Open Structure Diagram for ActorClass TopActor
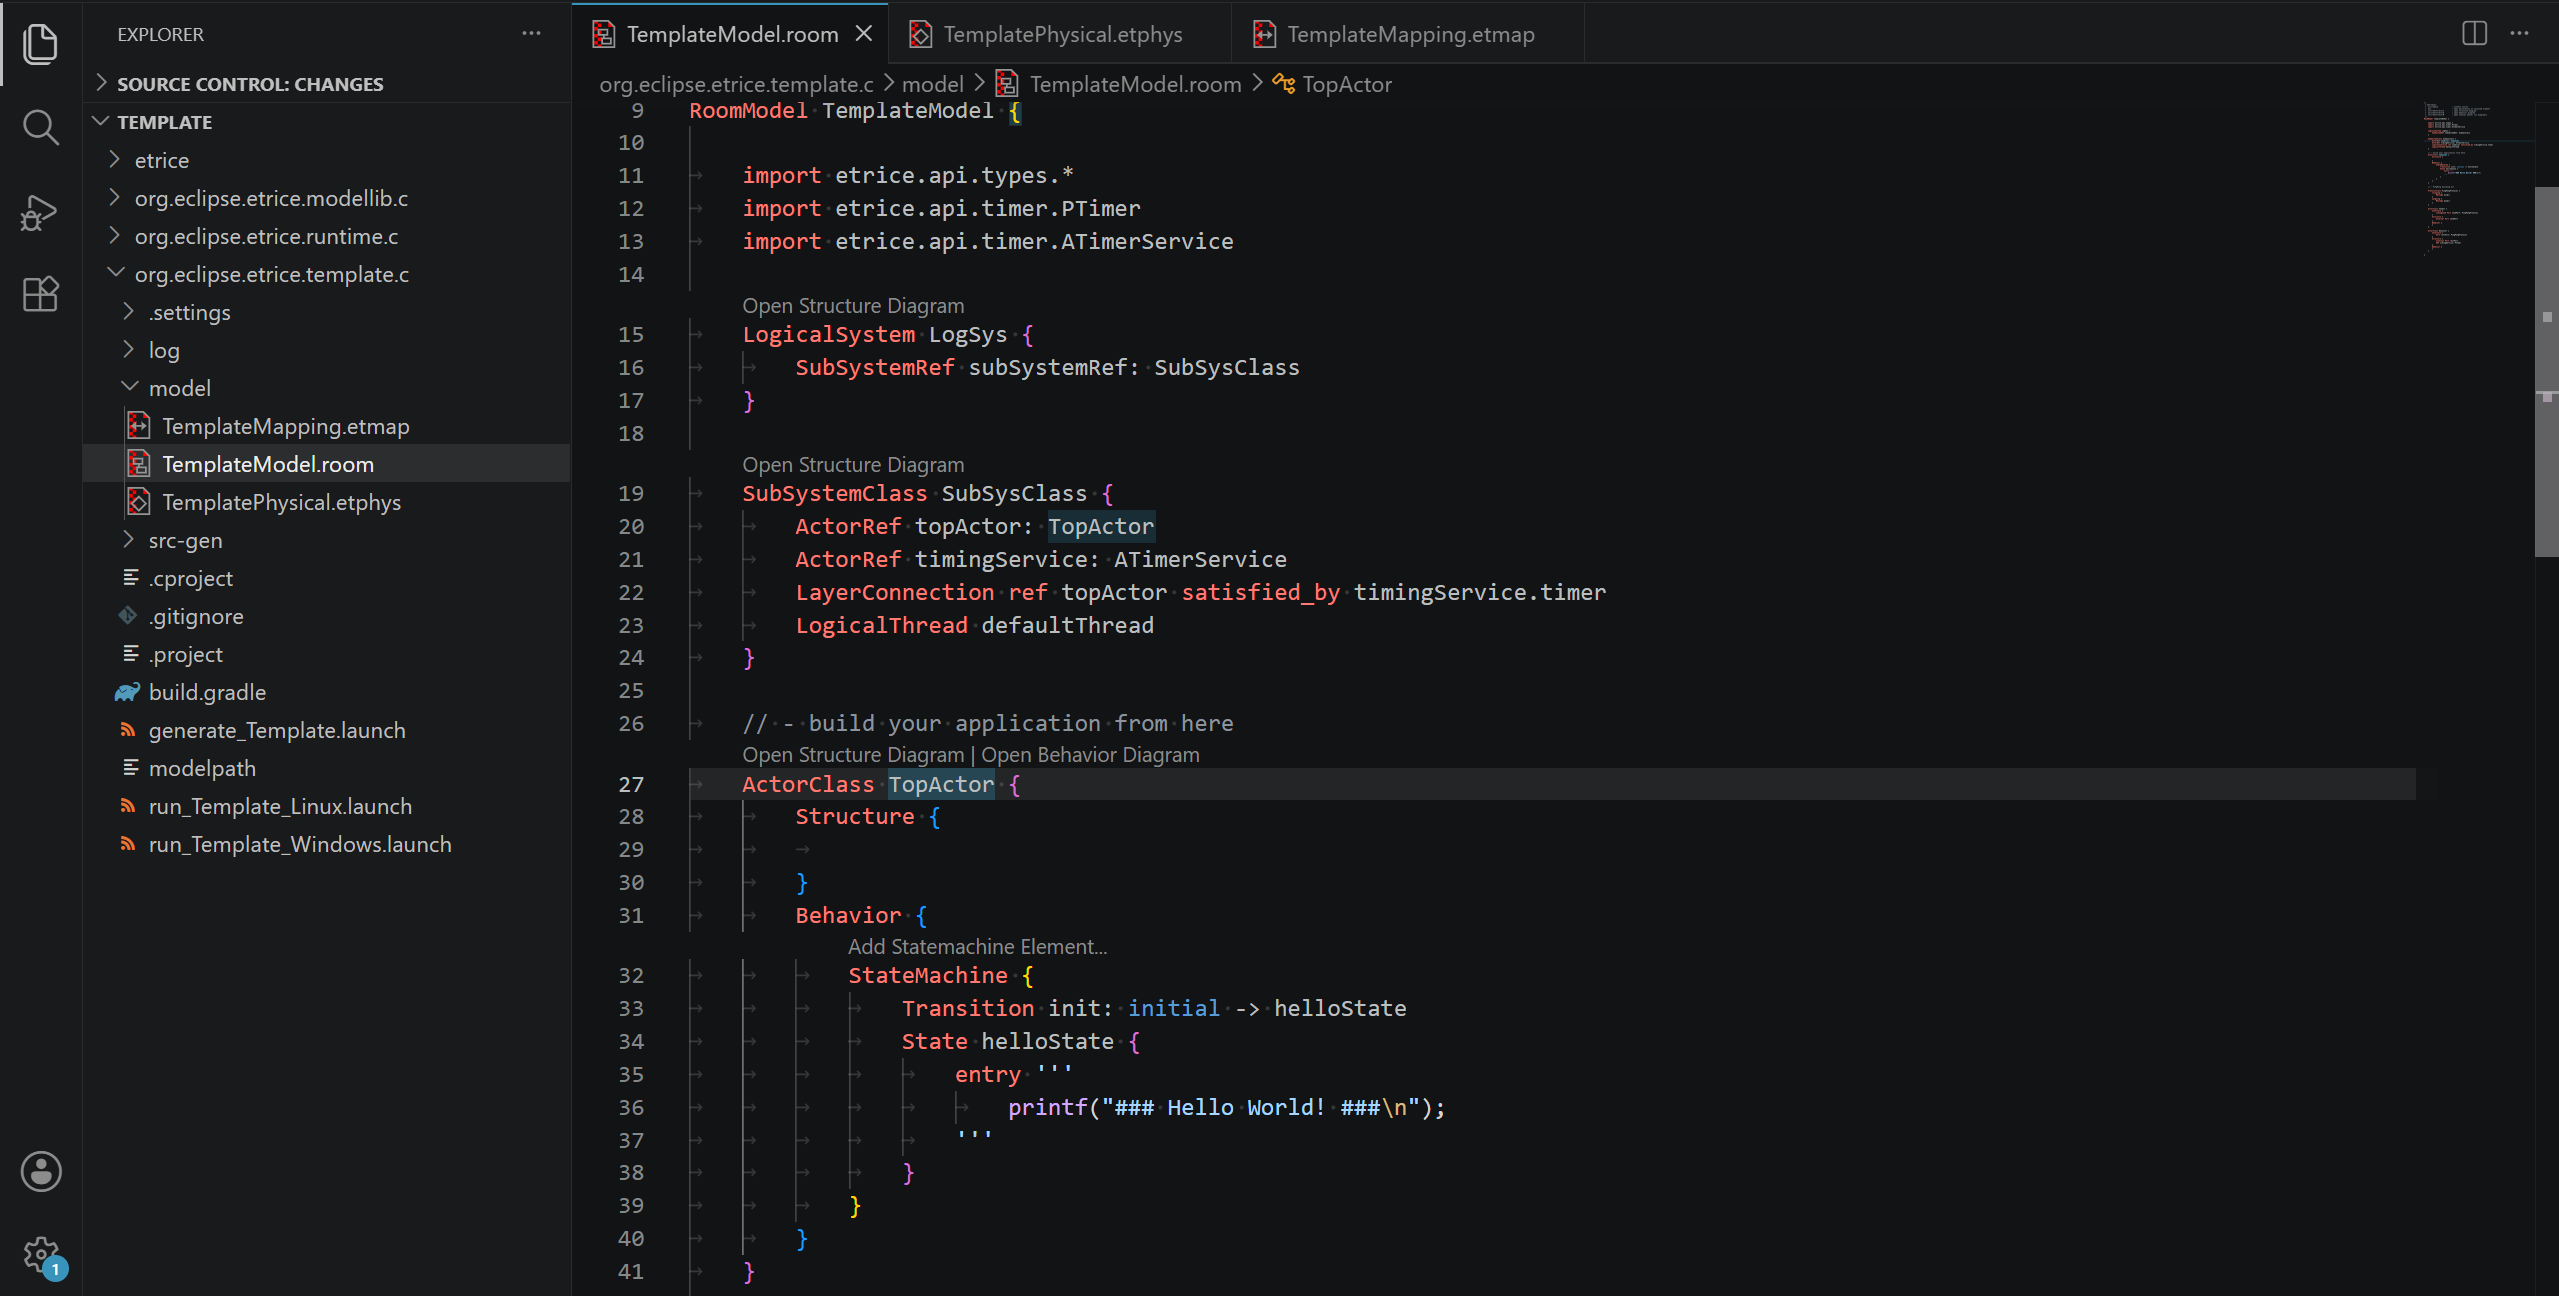2559x1296 pixels. point(853,755)
